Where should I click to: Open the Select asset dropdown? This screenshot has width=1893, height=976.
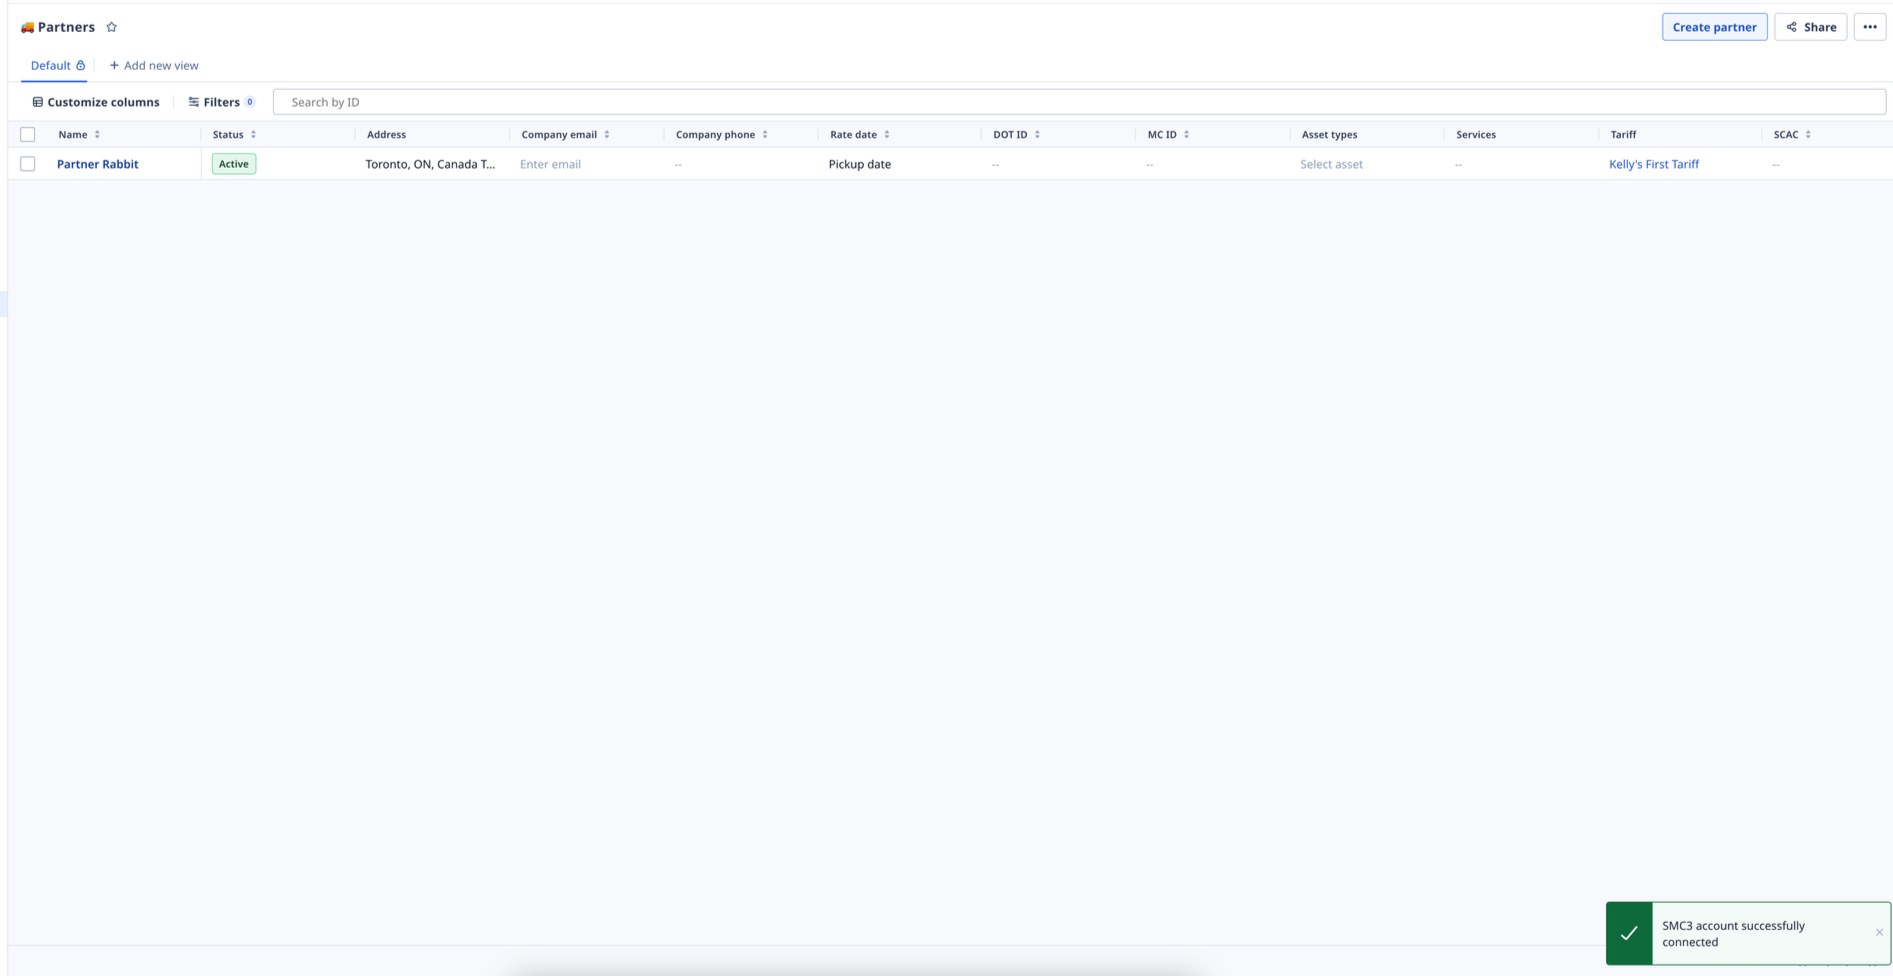1331,163
